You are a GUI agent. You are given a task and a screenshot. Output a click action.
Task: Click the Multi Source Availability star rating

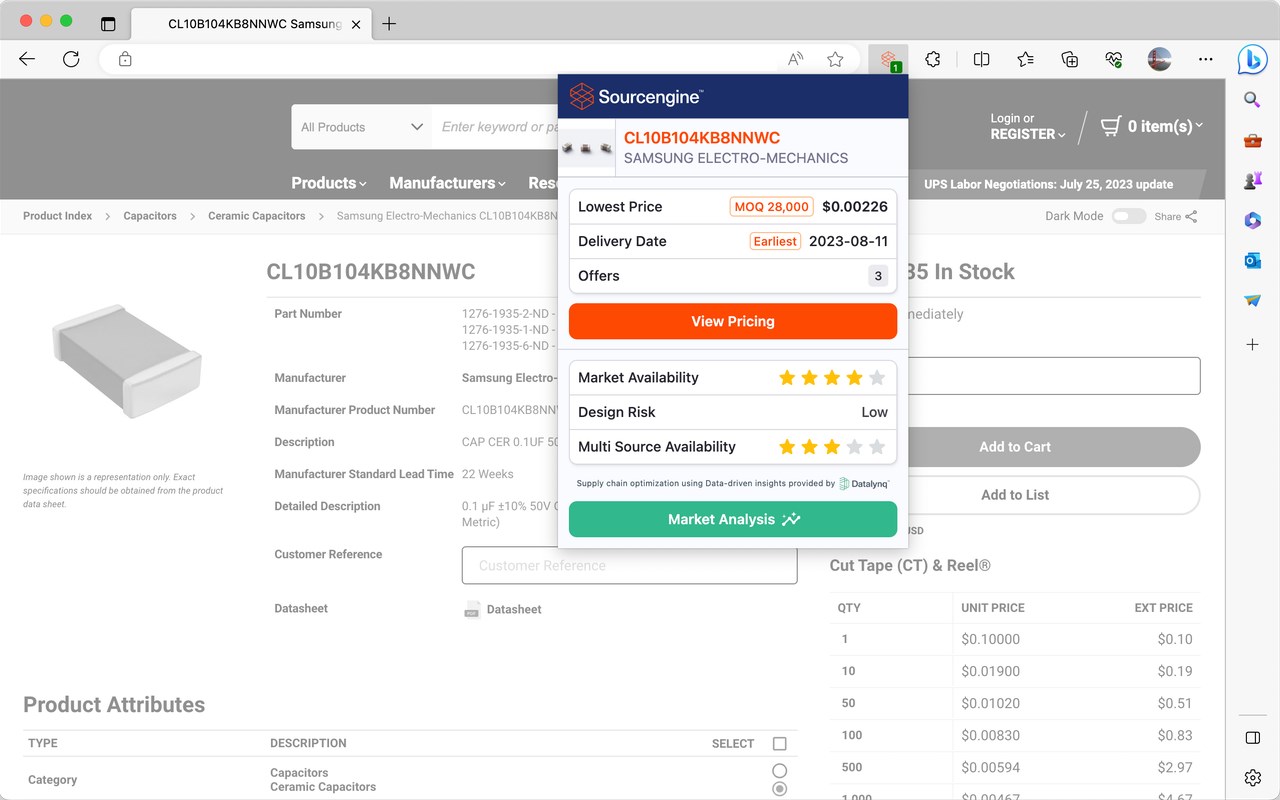click(832, 447)
